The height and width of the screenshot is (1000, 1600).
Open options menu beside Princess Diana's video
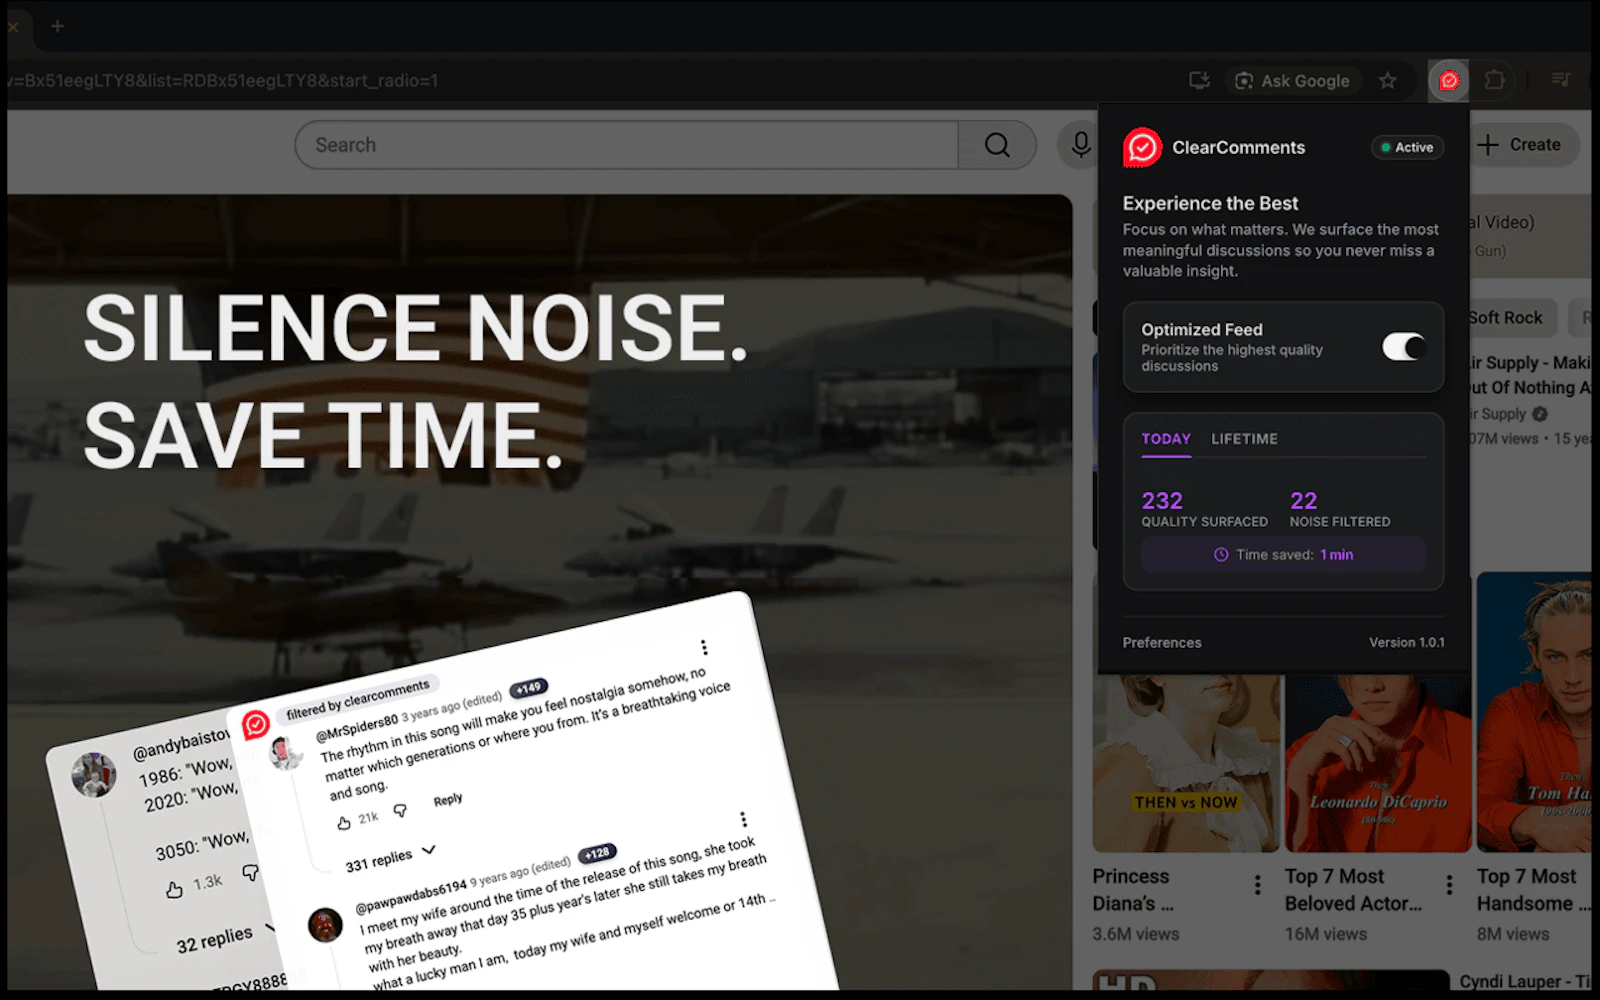tap(1257, 884)
